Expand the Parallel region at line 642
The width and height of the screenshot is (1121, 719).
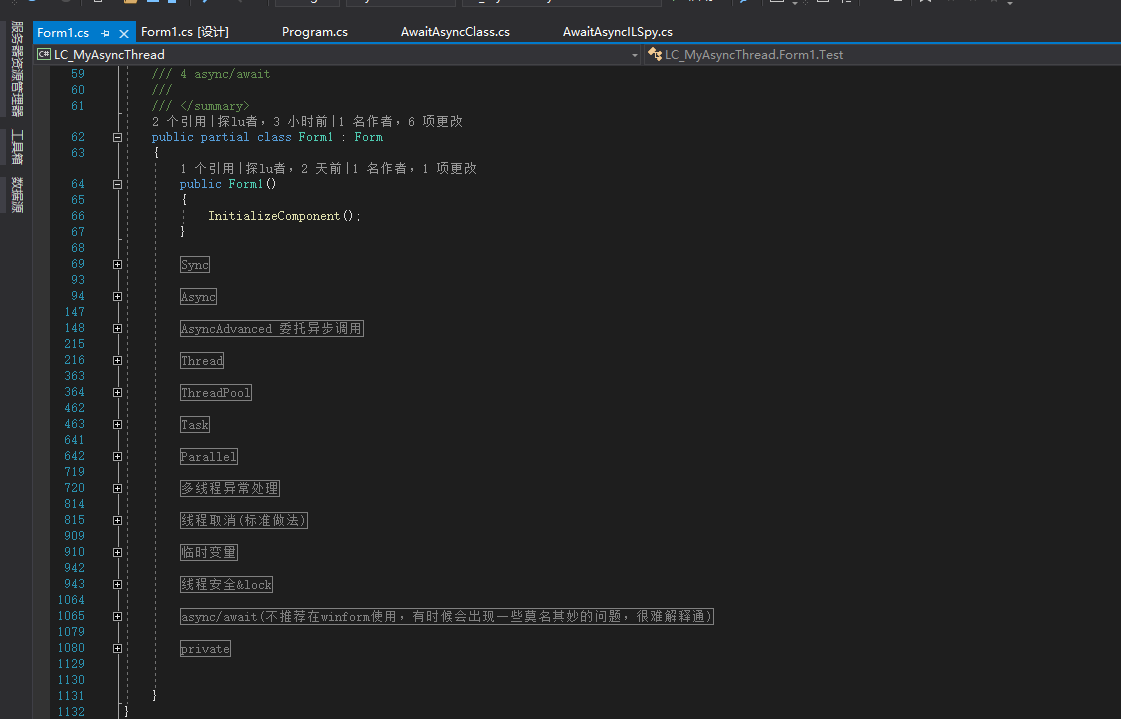tap(117, 457)
